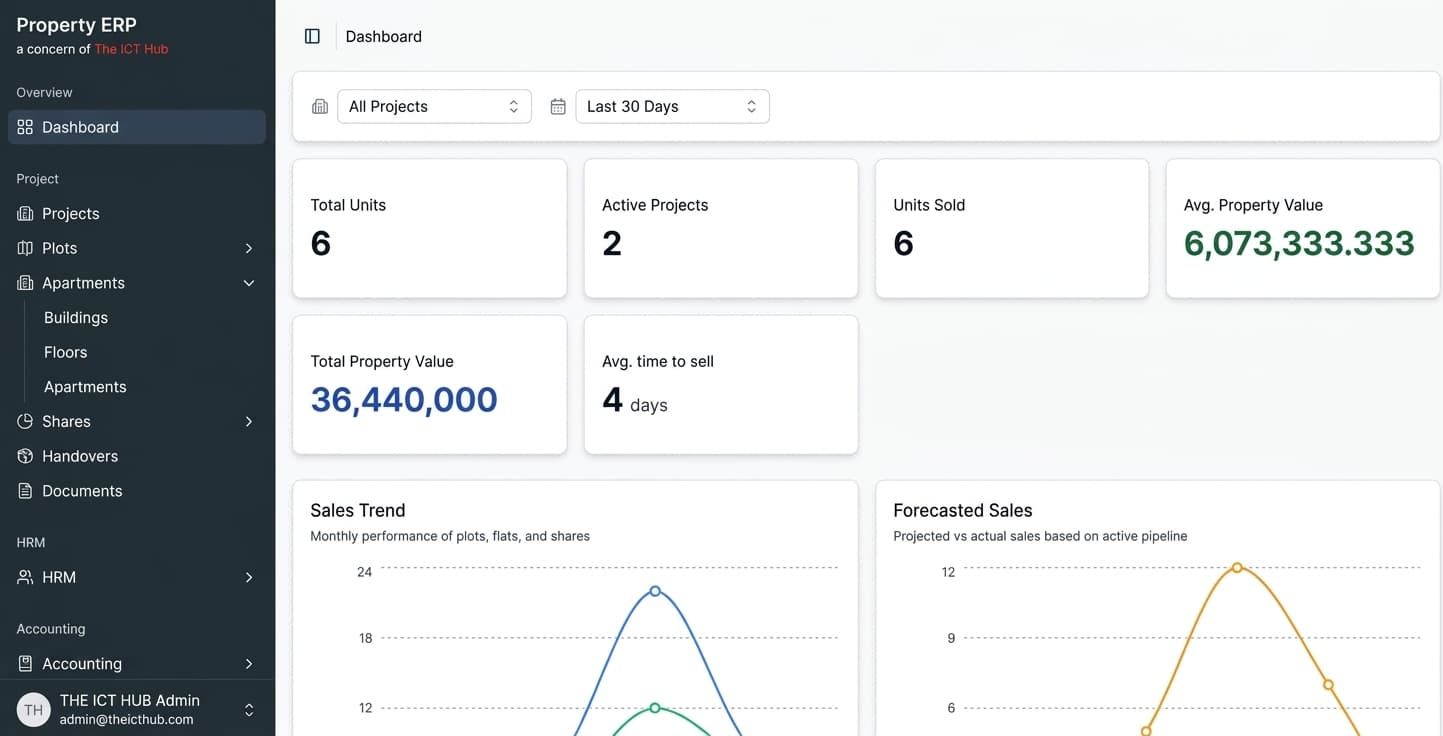Expand the Accounting submenu chevron
The height and width of the screenshot is (736, 1443).
tap(249, 664)
